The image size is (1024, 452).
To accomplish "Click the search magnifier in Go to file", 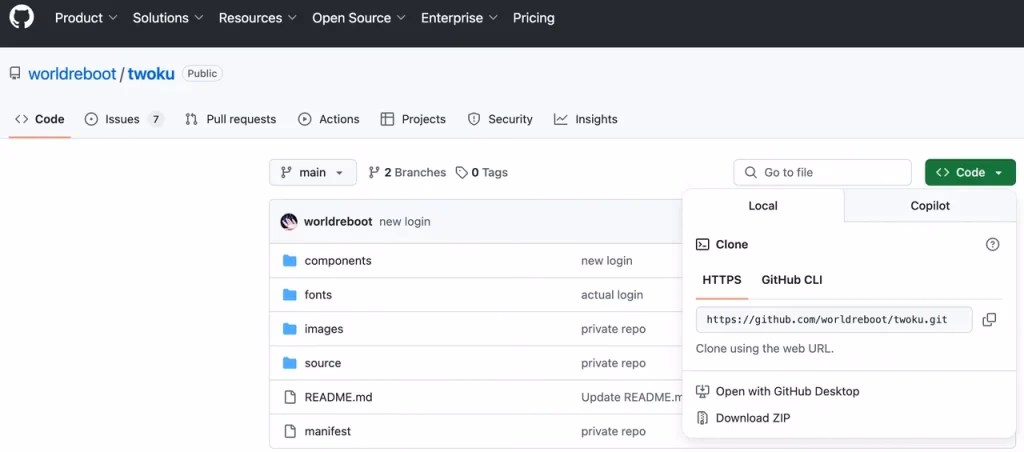I will pyautogui.click(x=750, y=172).
